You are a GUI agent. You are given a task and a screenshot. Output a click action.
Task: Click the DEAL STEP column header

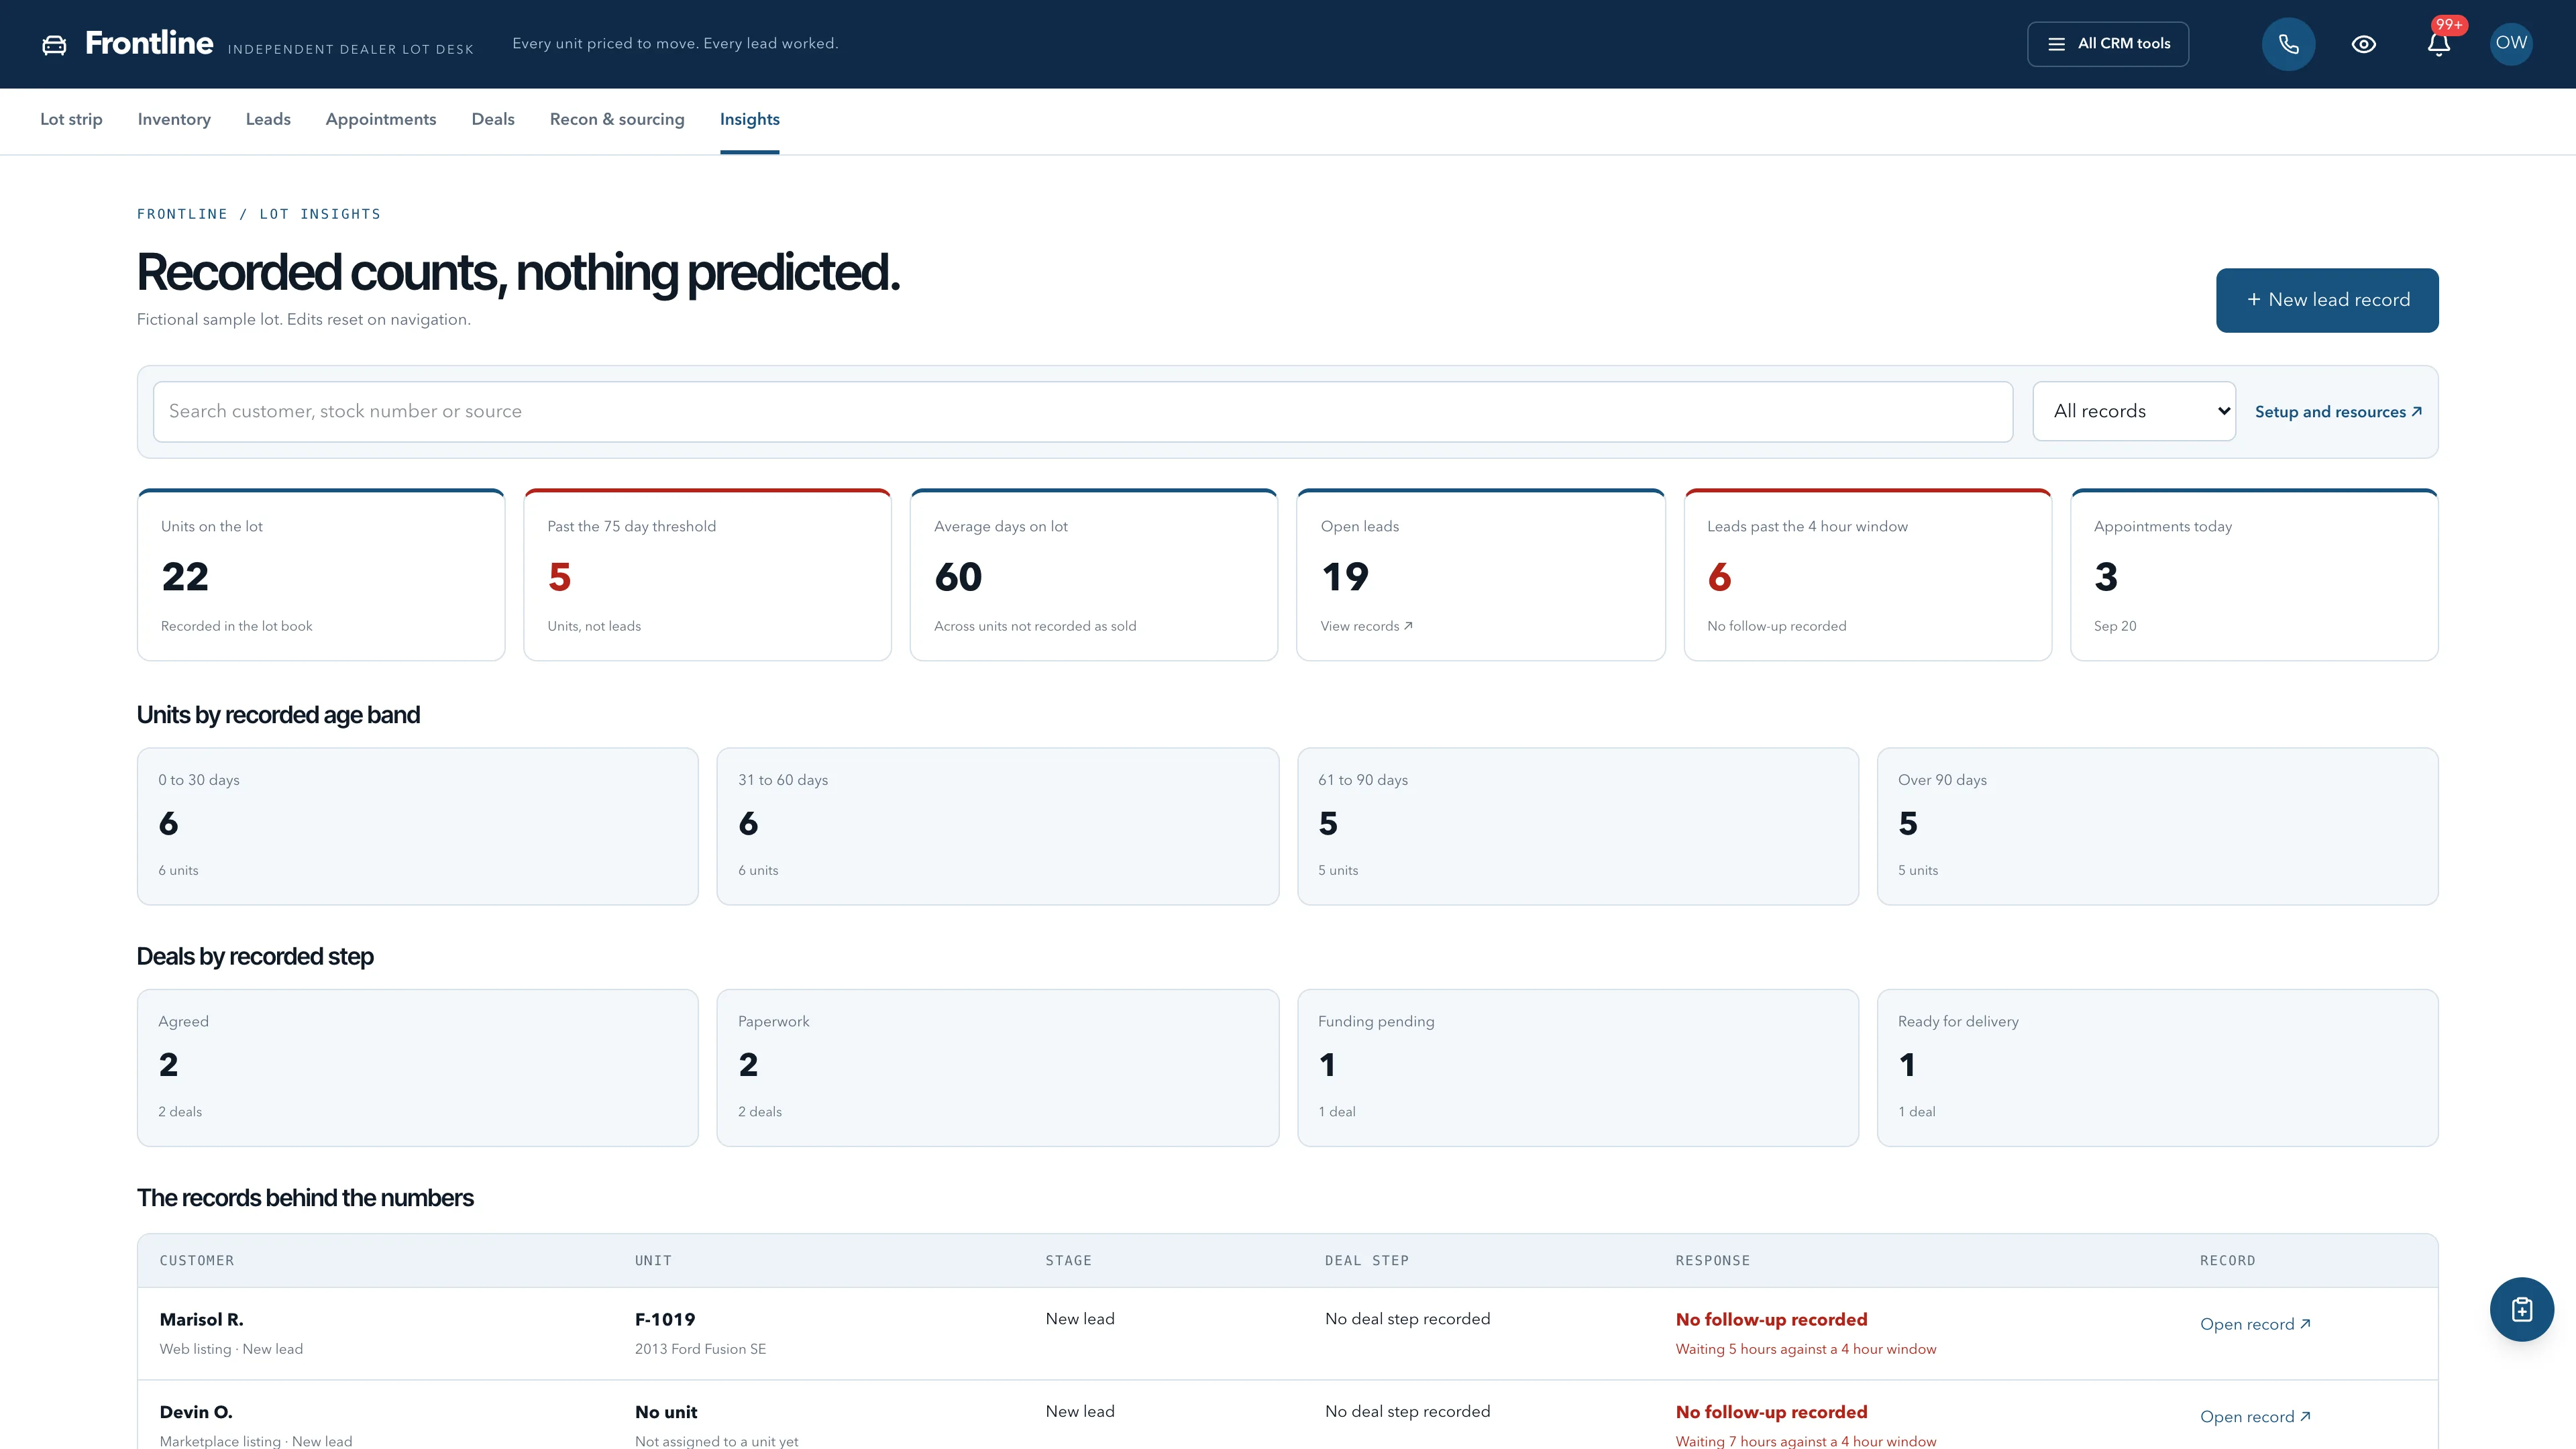pyautogui.click(x=1367, y=1261)
